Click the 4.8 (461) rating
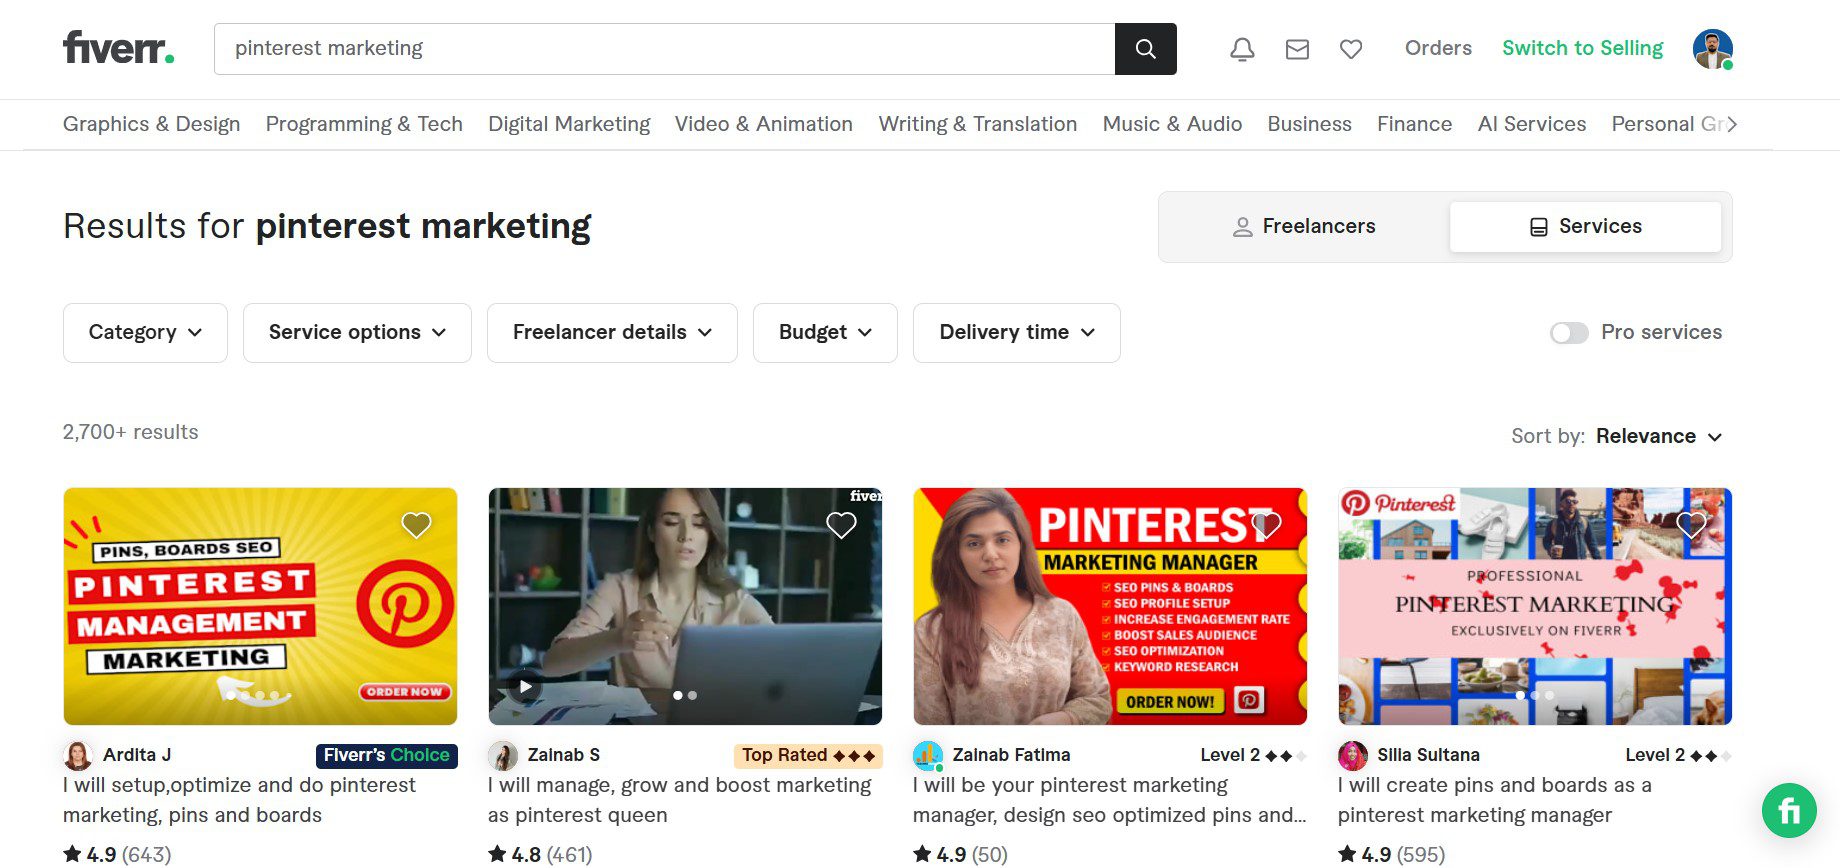 [540, 855]
